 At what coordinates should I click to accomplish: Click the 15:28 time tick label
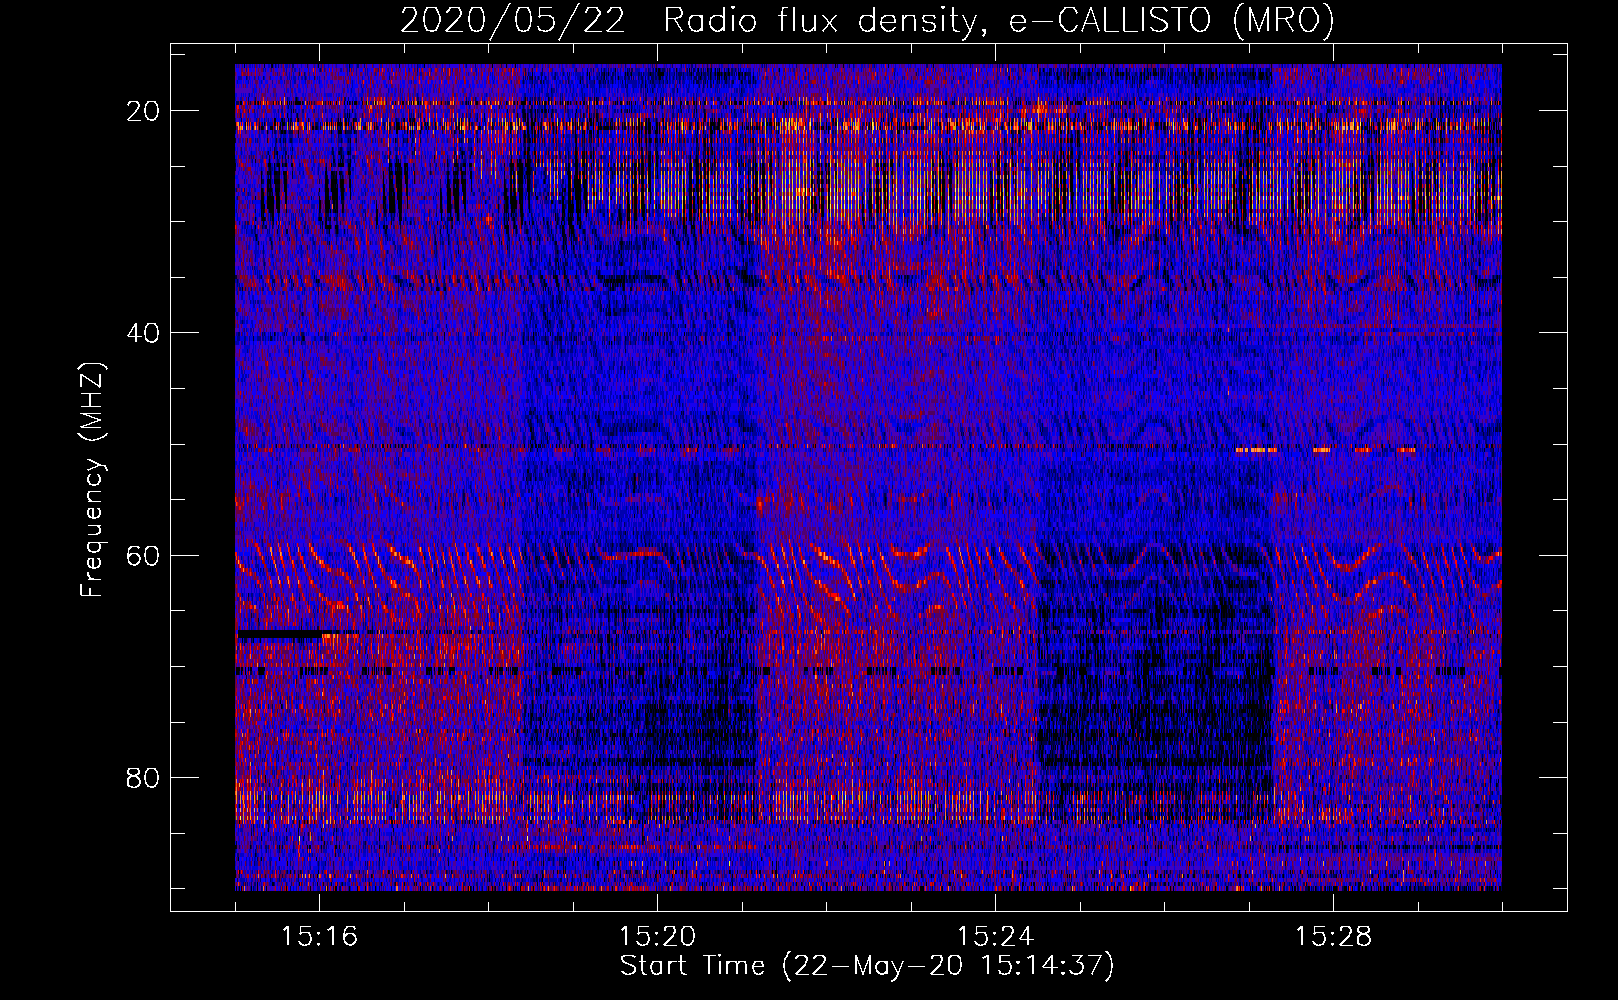pos(1333,937)
